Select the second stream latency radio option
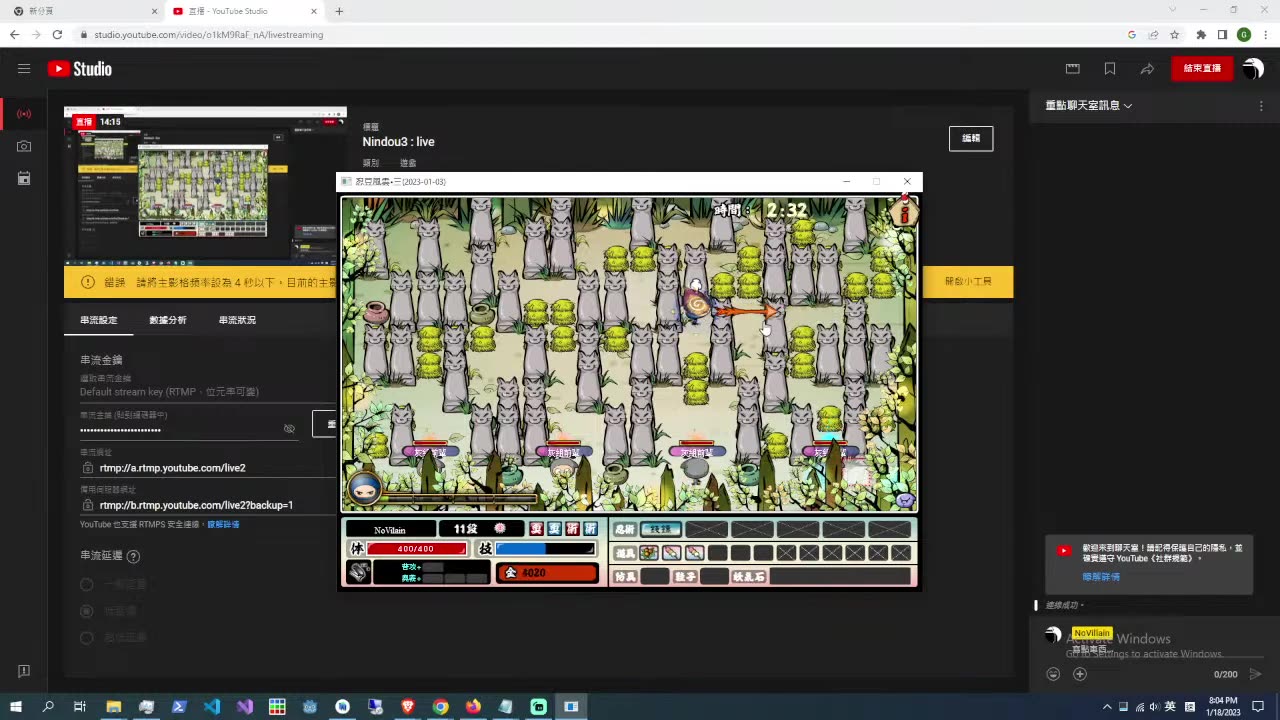 87,610
